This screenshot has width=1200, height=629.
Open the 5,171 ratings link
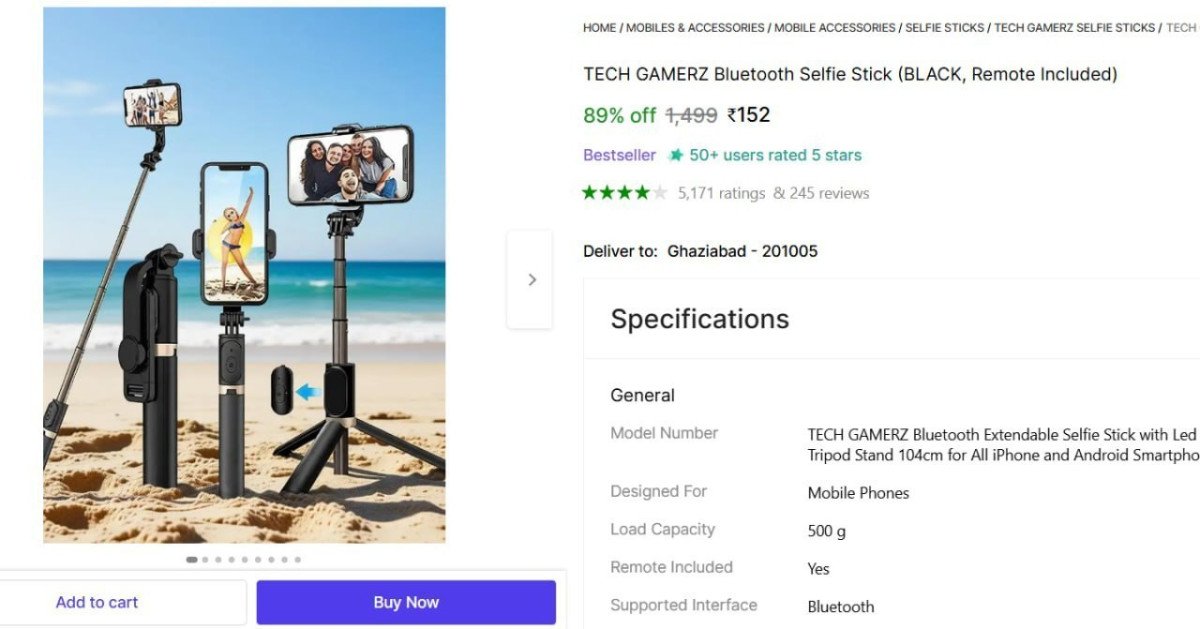pyautogui.click(x=722, y=193)
